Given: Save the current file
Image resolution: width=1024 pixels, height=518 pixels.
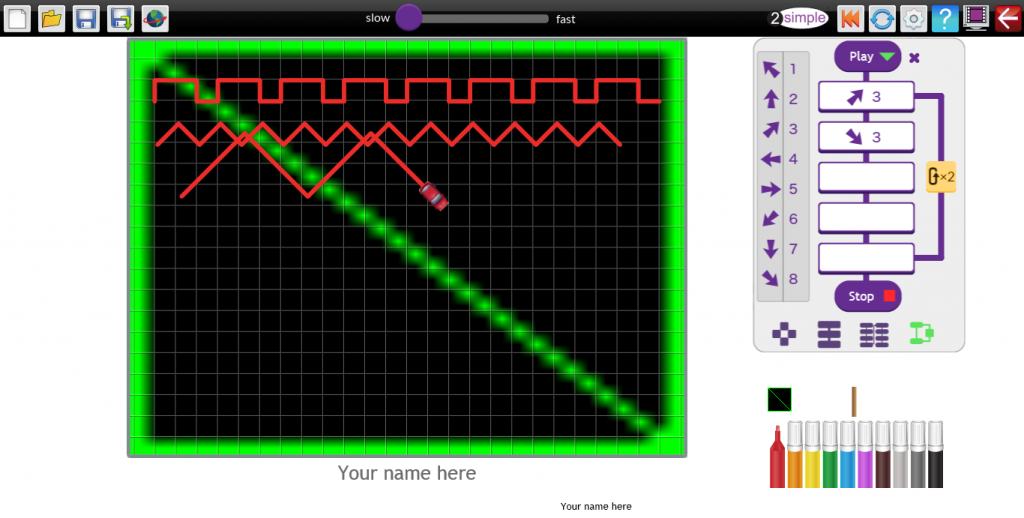Looking at the screenshot, I should [x=86, y=19].
